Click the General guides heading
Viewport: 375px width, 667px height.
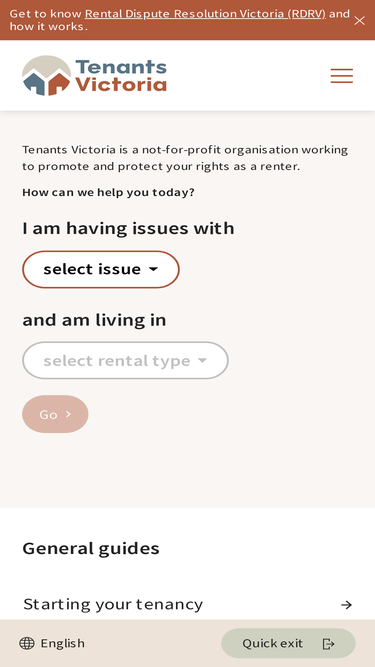coord(91,548)
